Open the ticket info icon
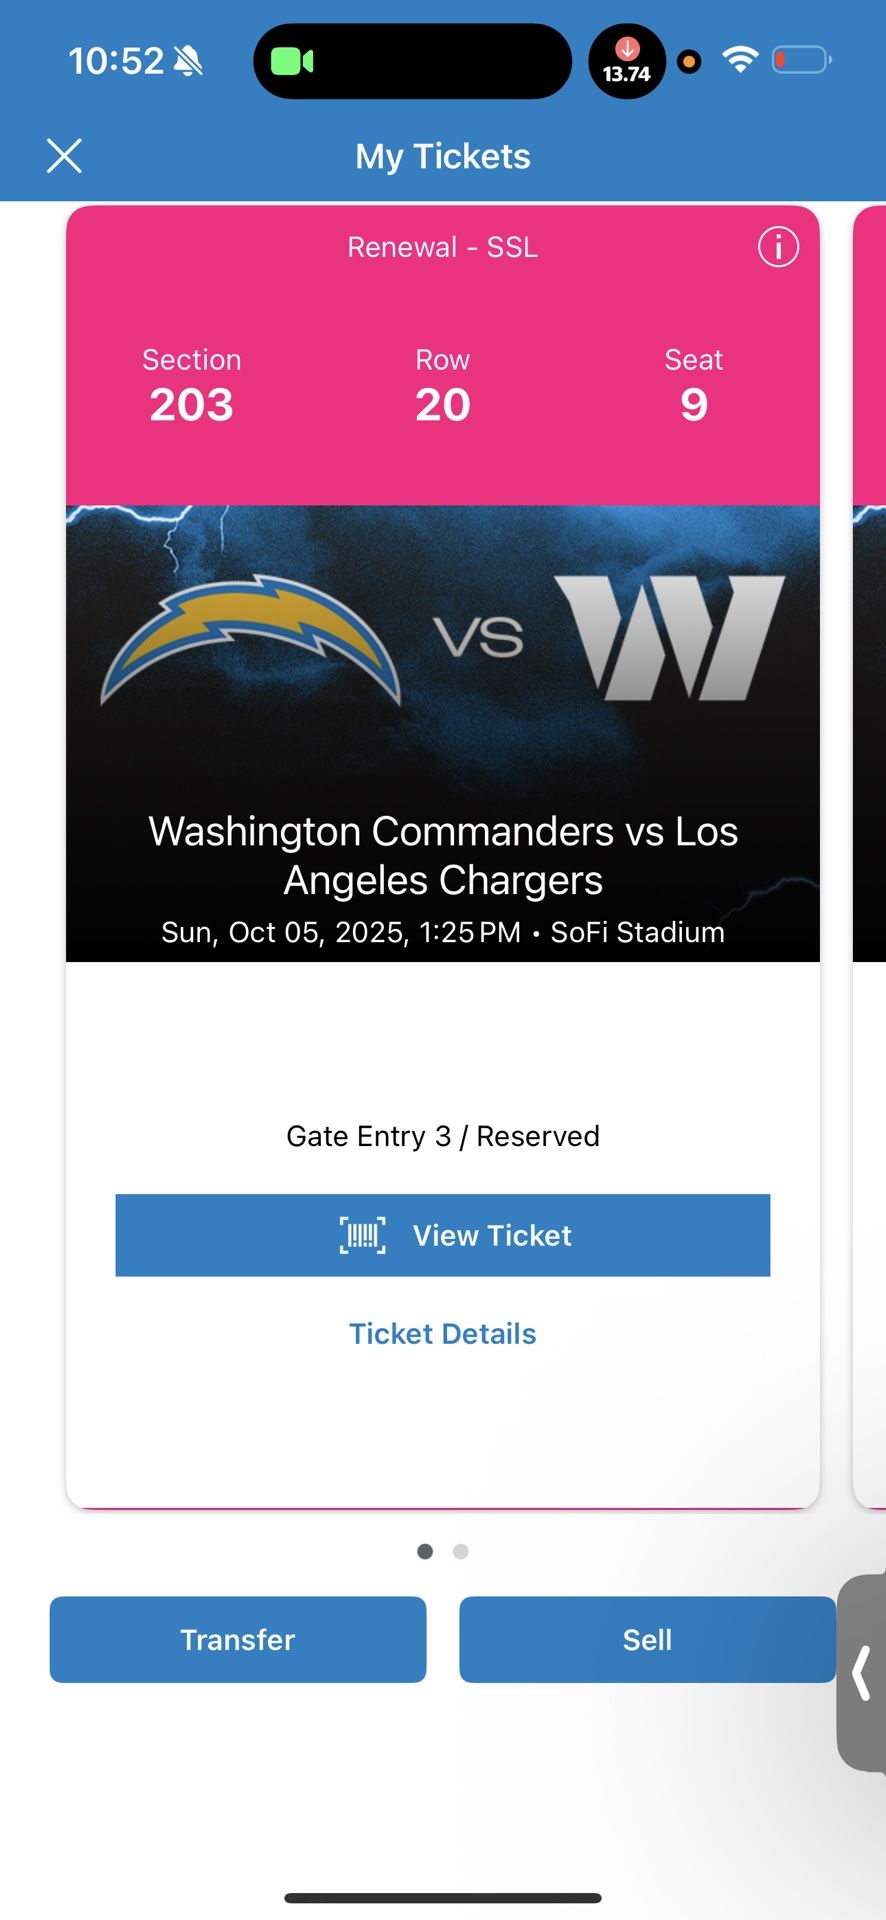 778,246
